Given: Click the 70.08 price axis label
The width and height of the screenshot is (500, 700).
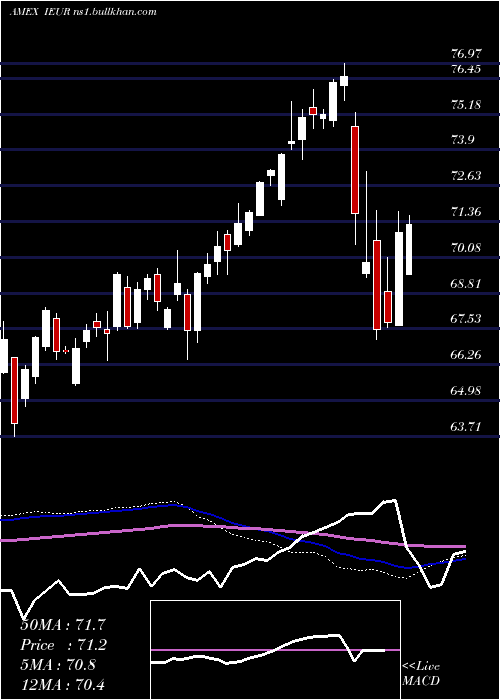Looking at the screenshot, I should (x=467, y=247).
